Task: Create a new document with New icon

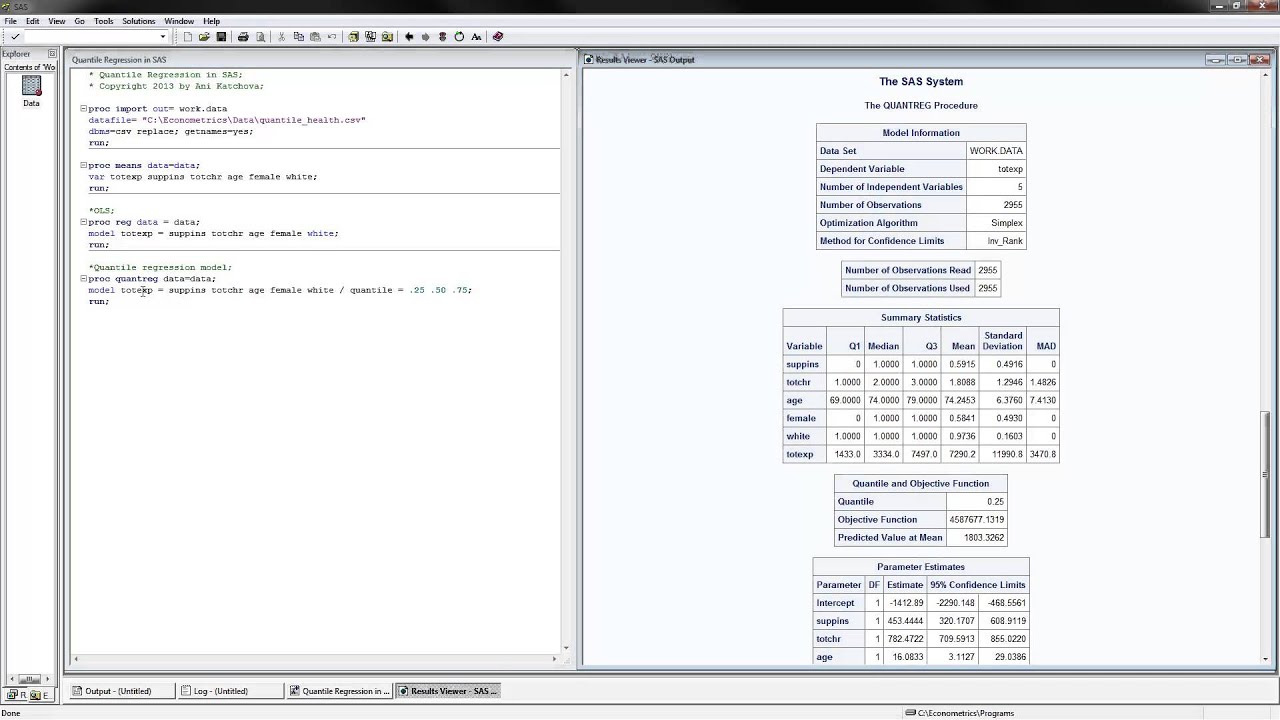Action: click(x=187, y=37)
